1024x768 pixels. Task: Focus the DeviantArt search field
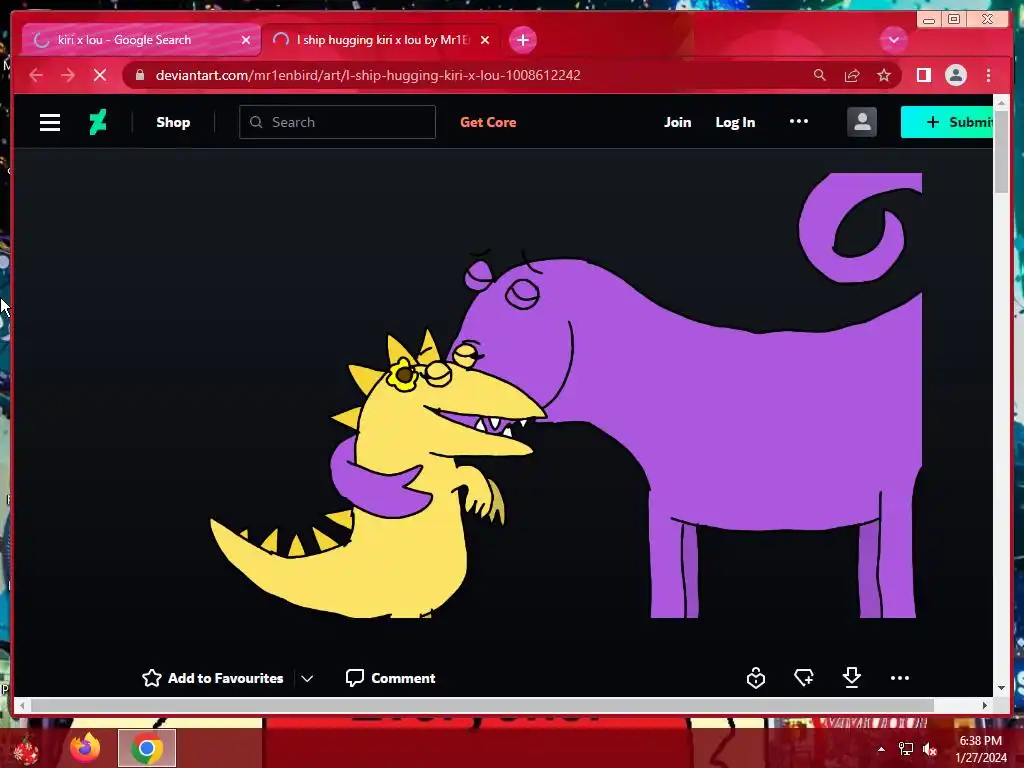point(337,122)
